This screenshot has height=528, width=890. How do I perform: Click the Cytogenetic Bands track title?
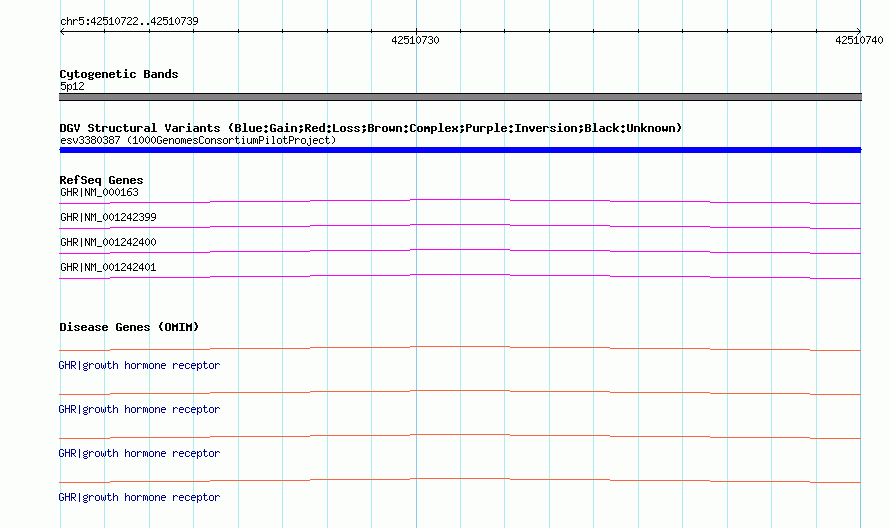[119, 74]
